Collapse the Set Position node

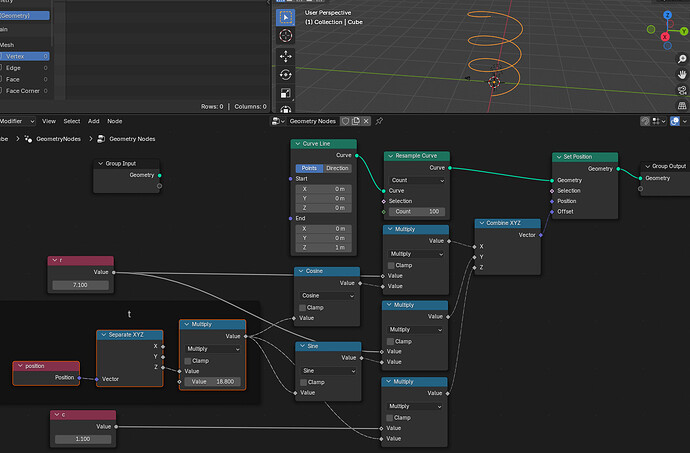coord(559,157)
